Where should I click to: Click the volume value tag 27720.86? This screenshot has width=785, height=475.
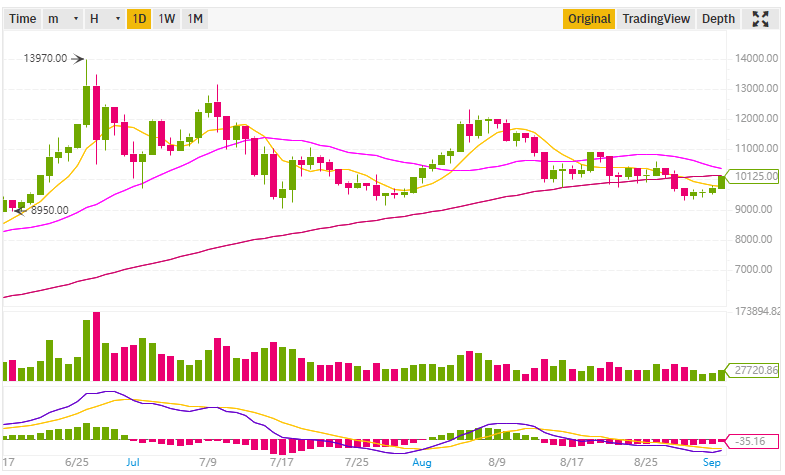(x=755, y=370)
